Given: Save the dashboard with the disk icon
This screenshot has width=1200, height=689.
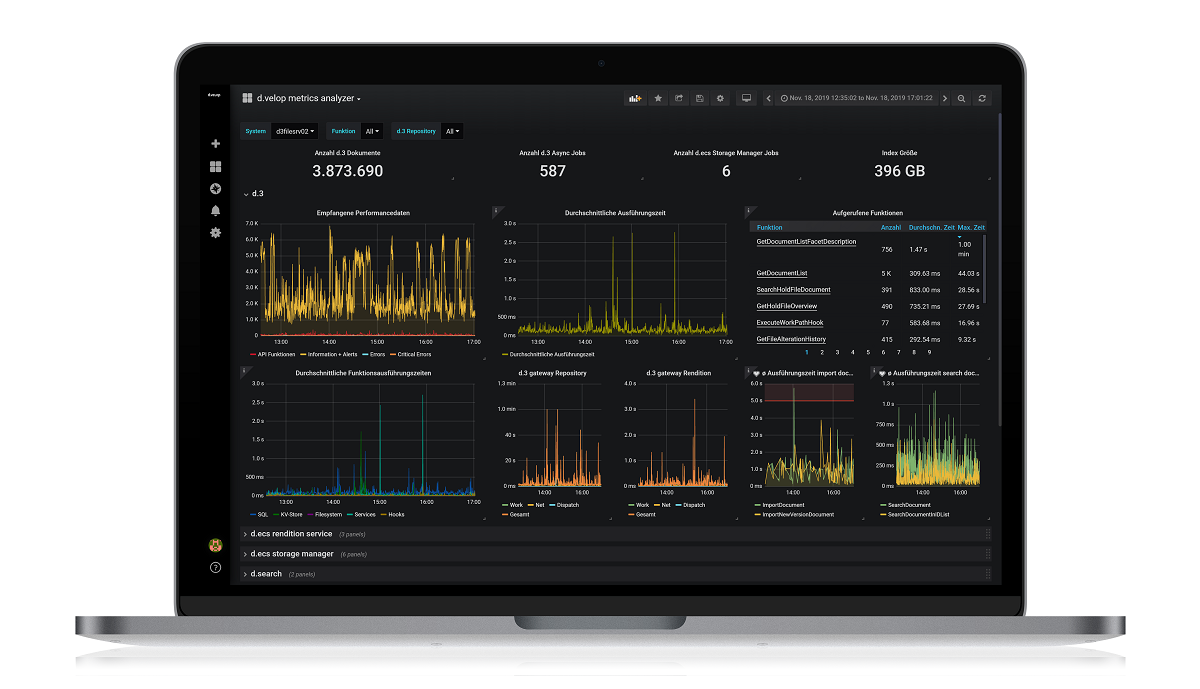Looking at the screenshot, I should click(700, 98).
